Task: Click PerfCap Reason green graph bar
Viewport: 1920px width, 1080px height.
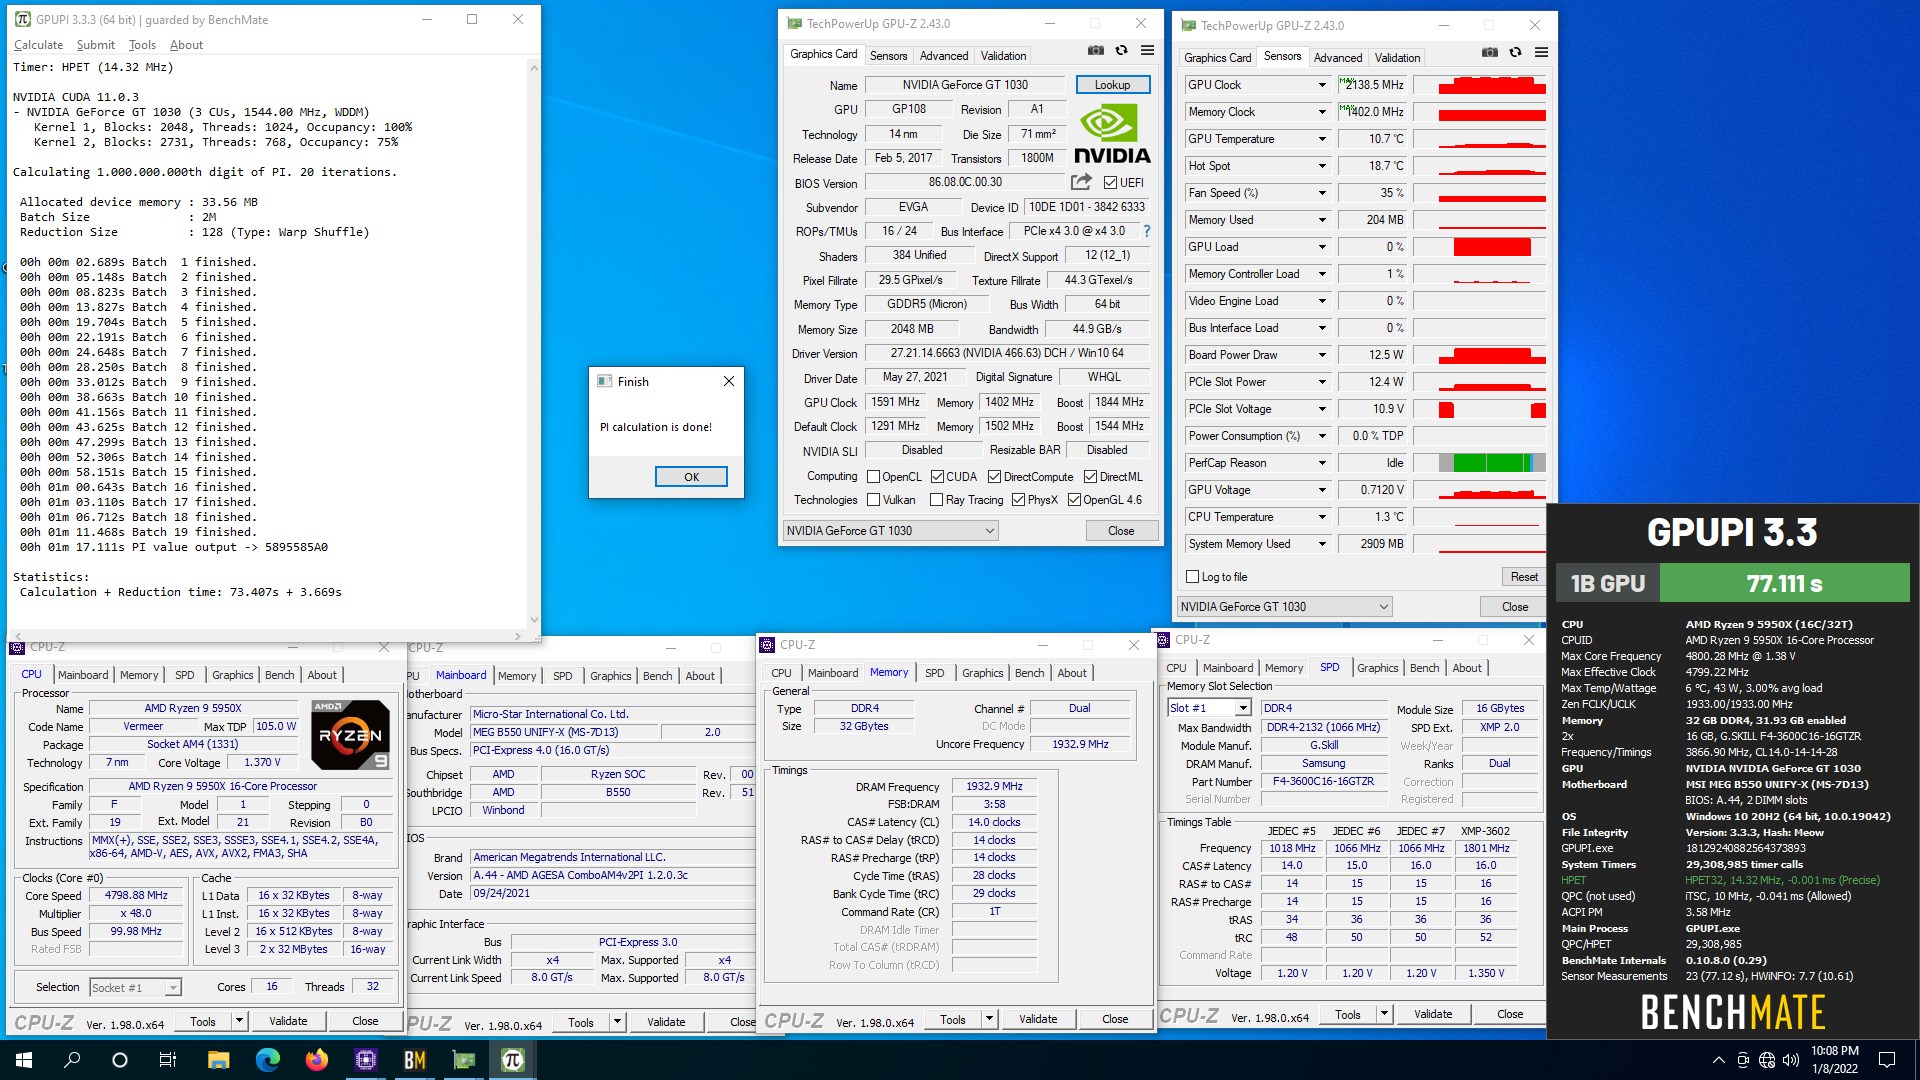Action: pyautogui.click(x=1493, y=463)
